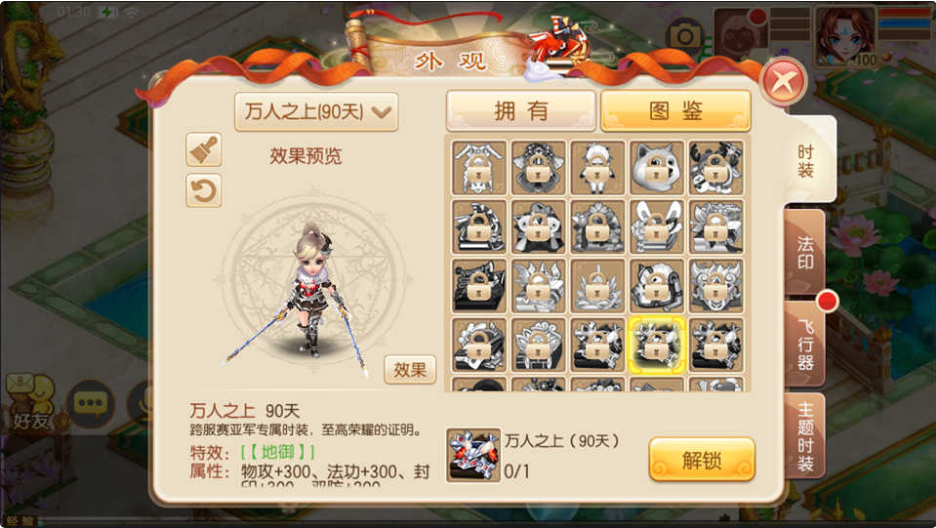Viewport: 936px width, 528px height.
Task: Switch to the 拥有 owned tab
Action: click(521, 111)
